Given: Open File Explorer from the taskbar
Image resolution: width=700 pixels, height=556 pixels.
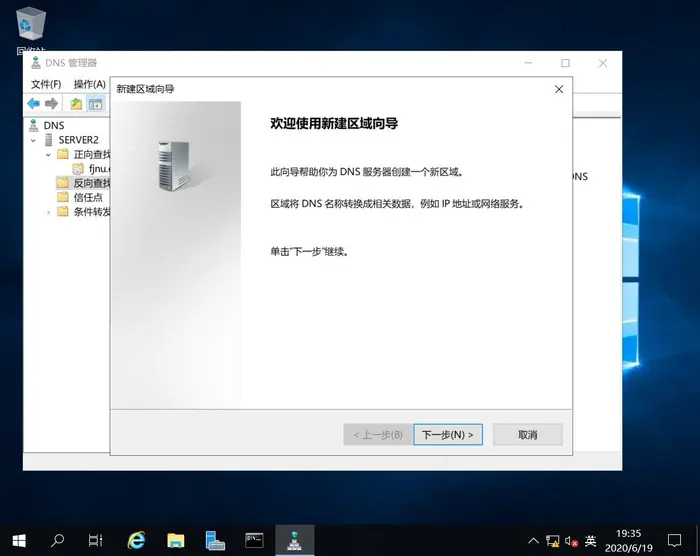Looking at the screenshot, I should coord(176,540).
